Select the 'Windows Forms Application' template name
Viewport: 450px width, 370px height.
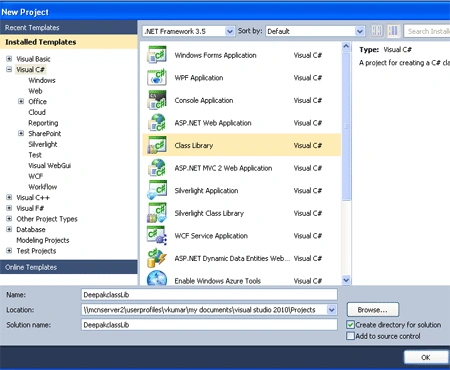click(215, 55)
